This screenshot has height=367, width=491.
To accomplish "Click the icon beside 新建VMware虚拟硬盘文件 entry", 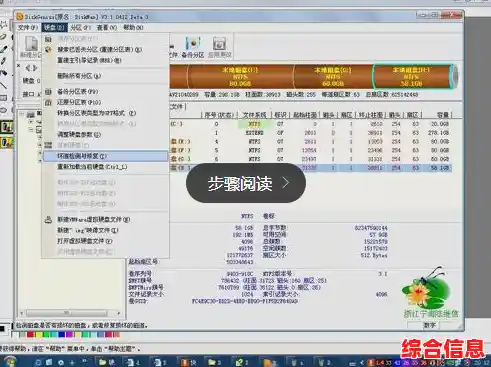I will (x=48, y=219).
